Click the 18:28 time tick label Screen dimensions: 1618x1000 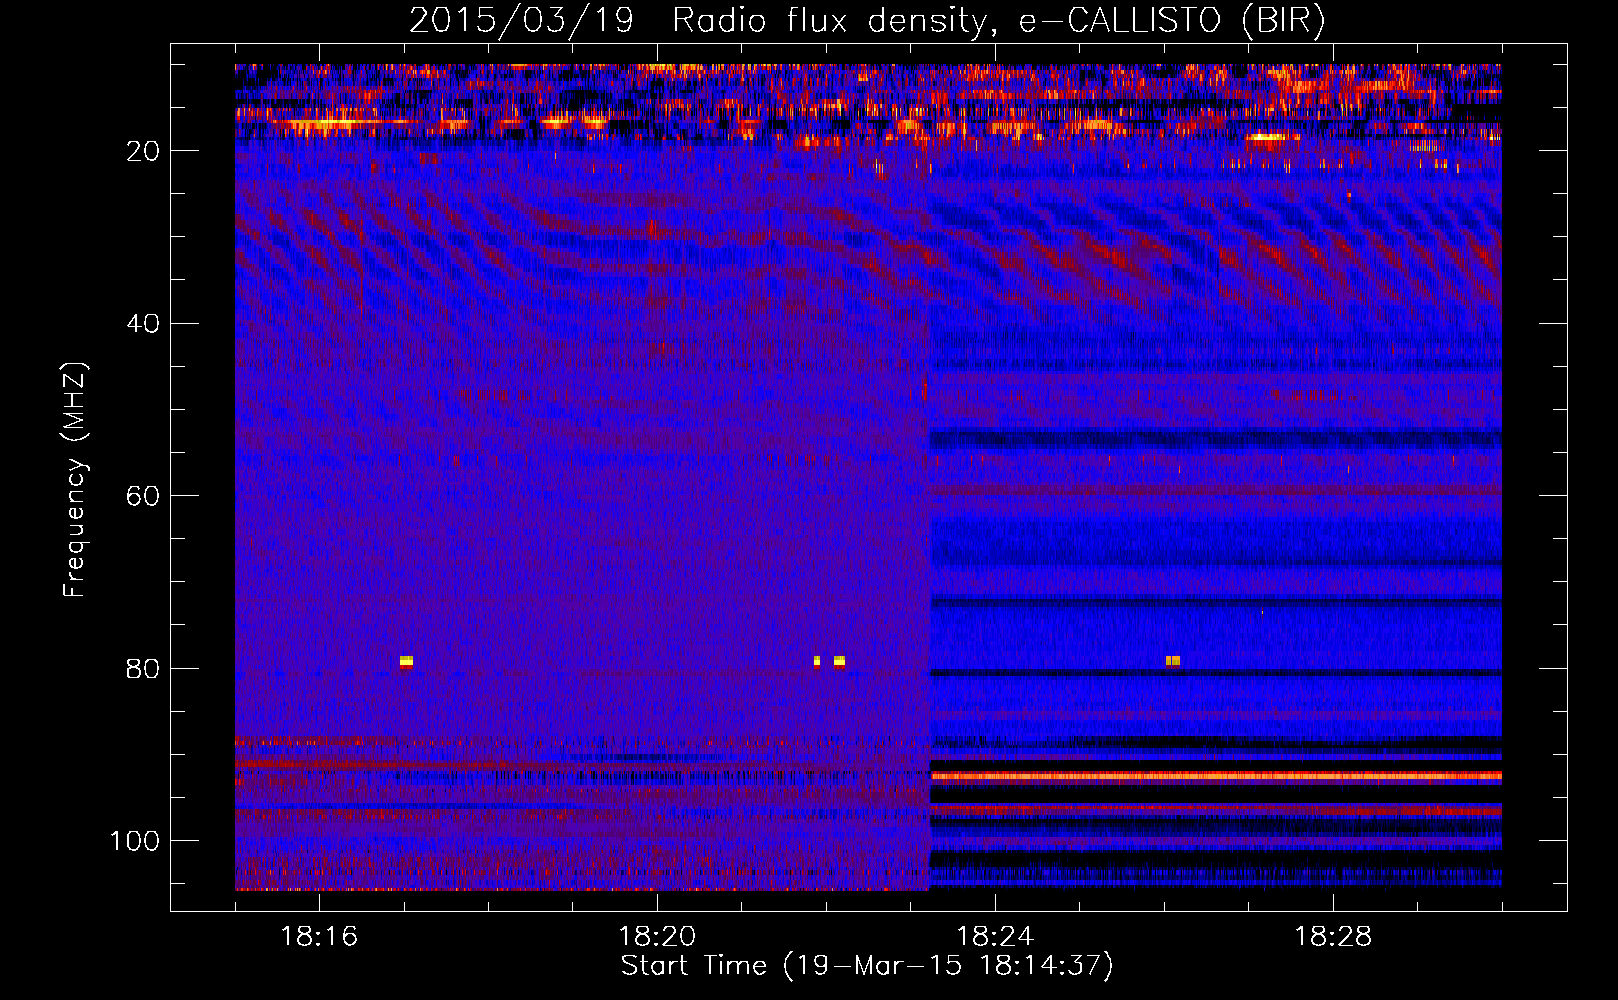(x=1333, y=936)
